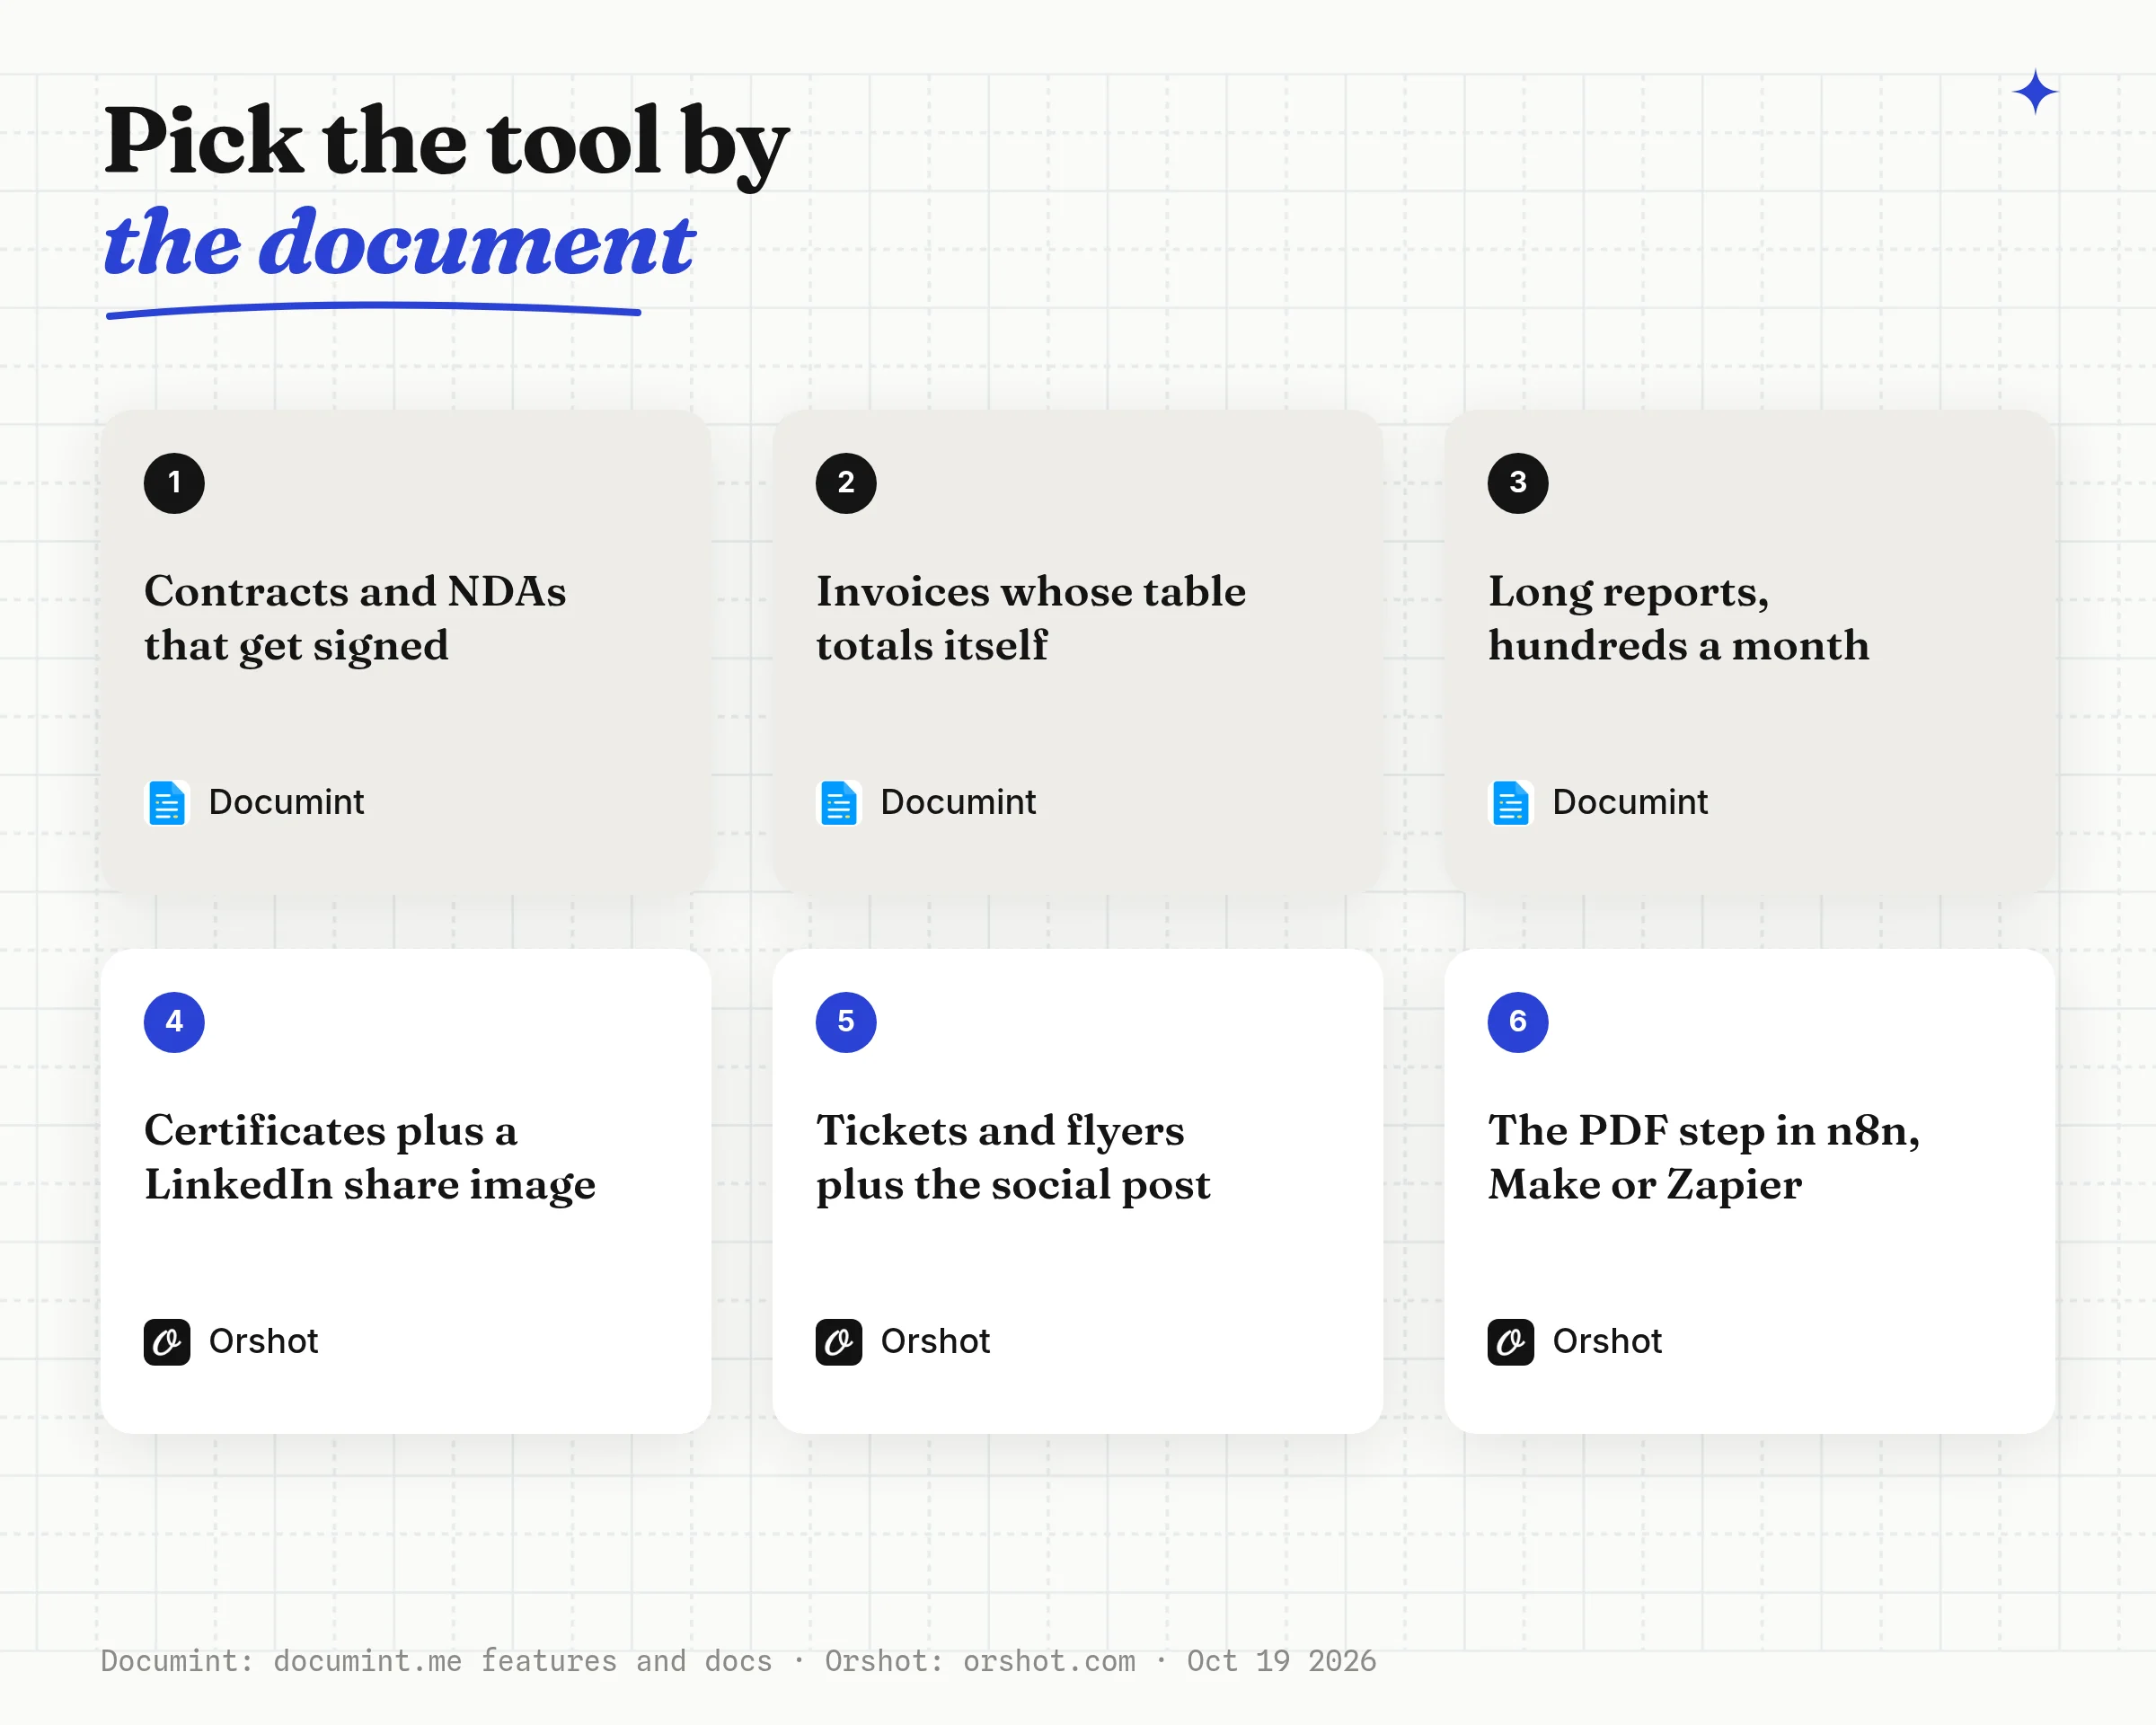The image size is (2156, 1725).
Task: Click the Documint icon in the Long reports card
Action: coord(1511,802)
